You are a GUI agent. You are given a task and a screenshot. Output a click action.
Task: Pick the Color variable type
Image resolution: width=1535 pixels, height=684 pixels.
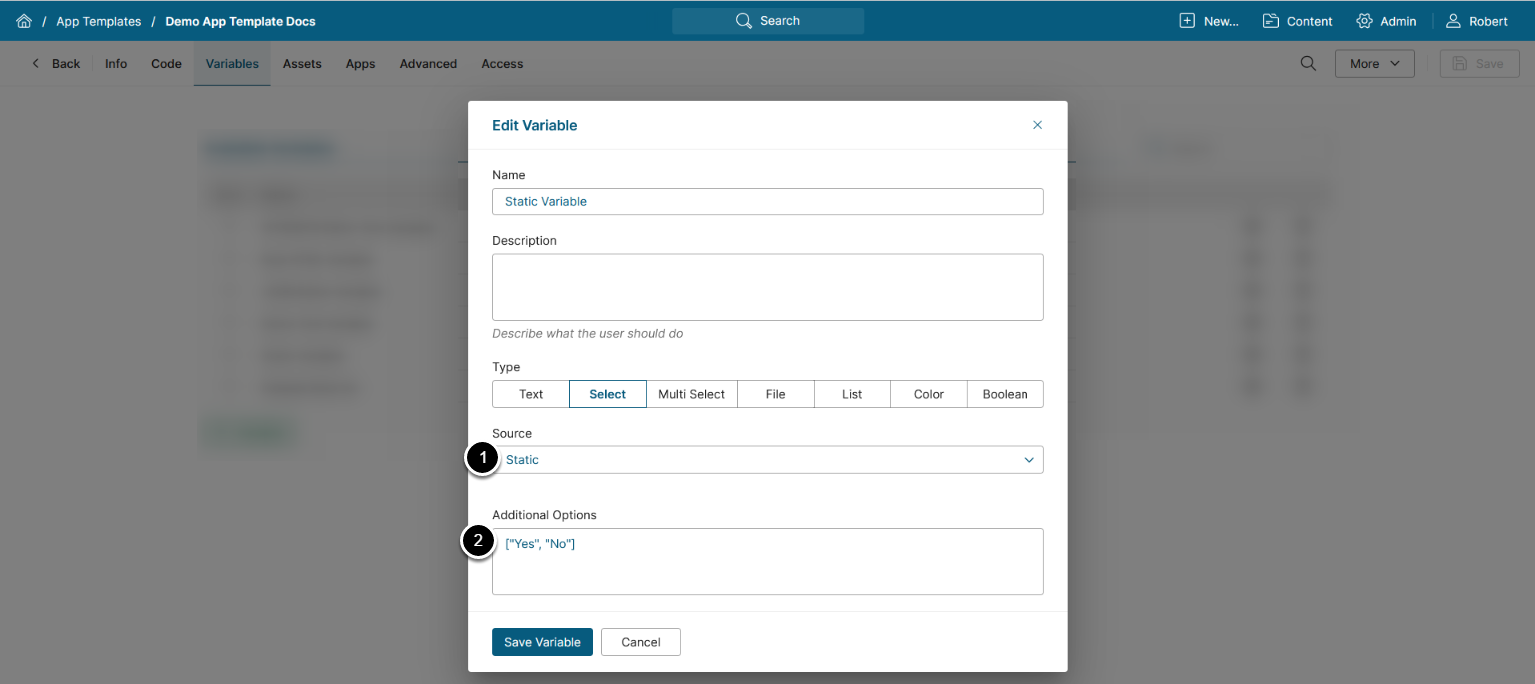click(x=929, y=394)
